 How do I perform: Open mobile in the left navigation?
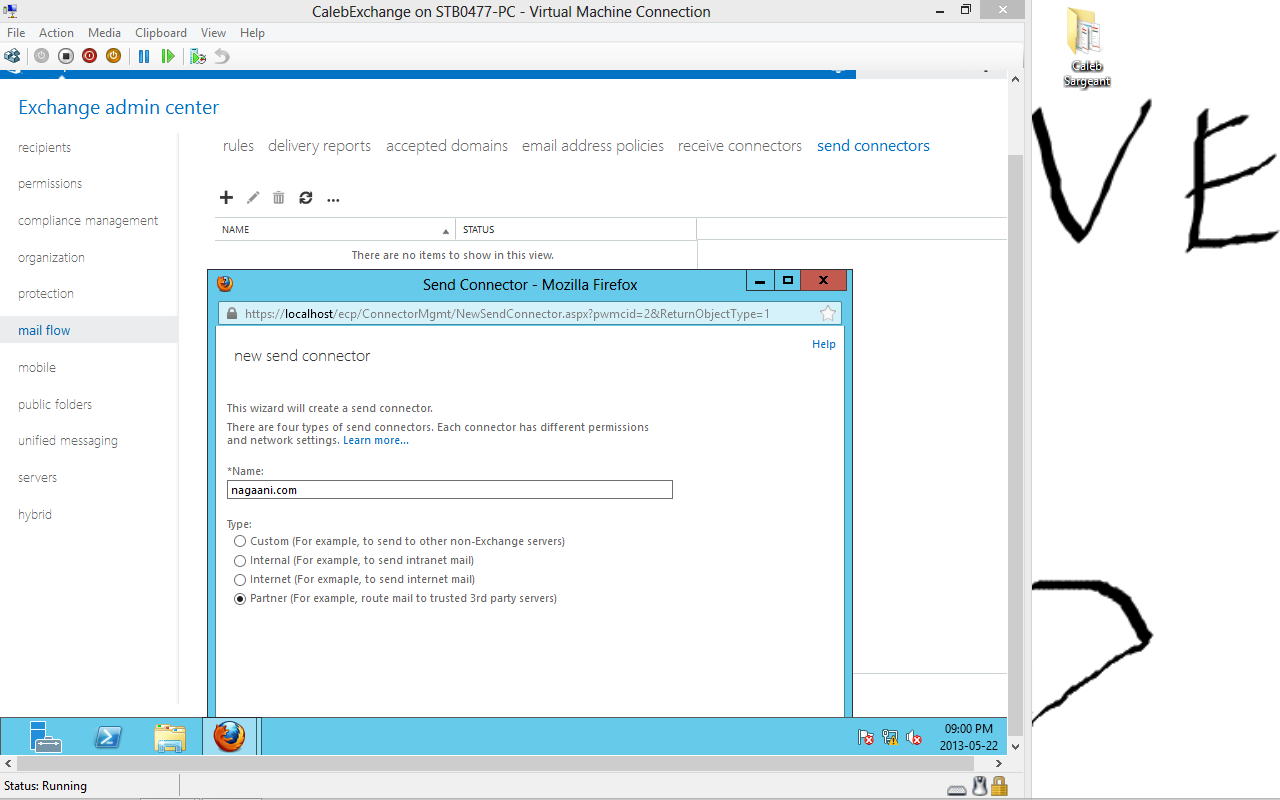click(37, 367)
